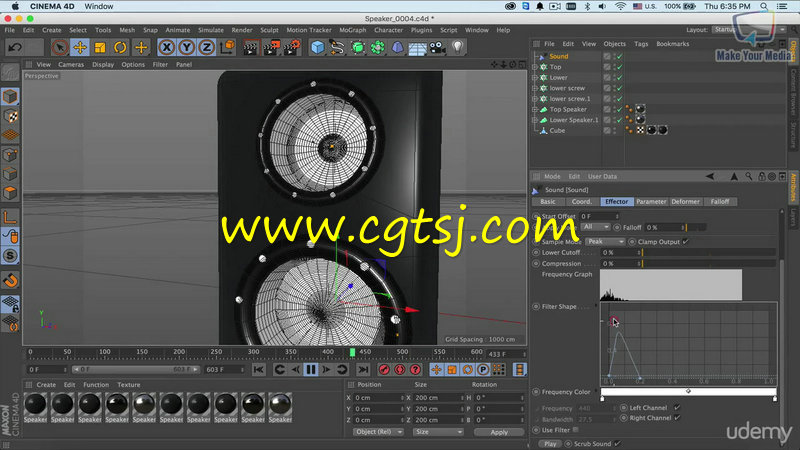
Task: Toggle Right Channel checkbox
Action: click(x=677, y=418)
